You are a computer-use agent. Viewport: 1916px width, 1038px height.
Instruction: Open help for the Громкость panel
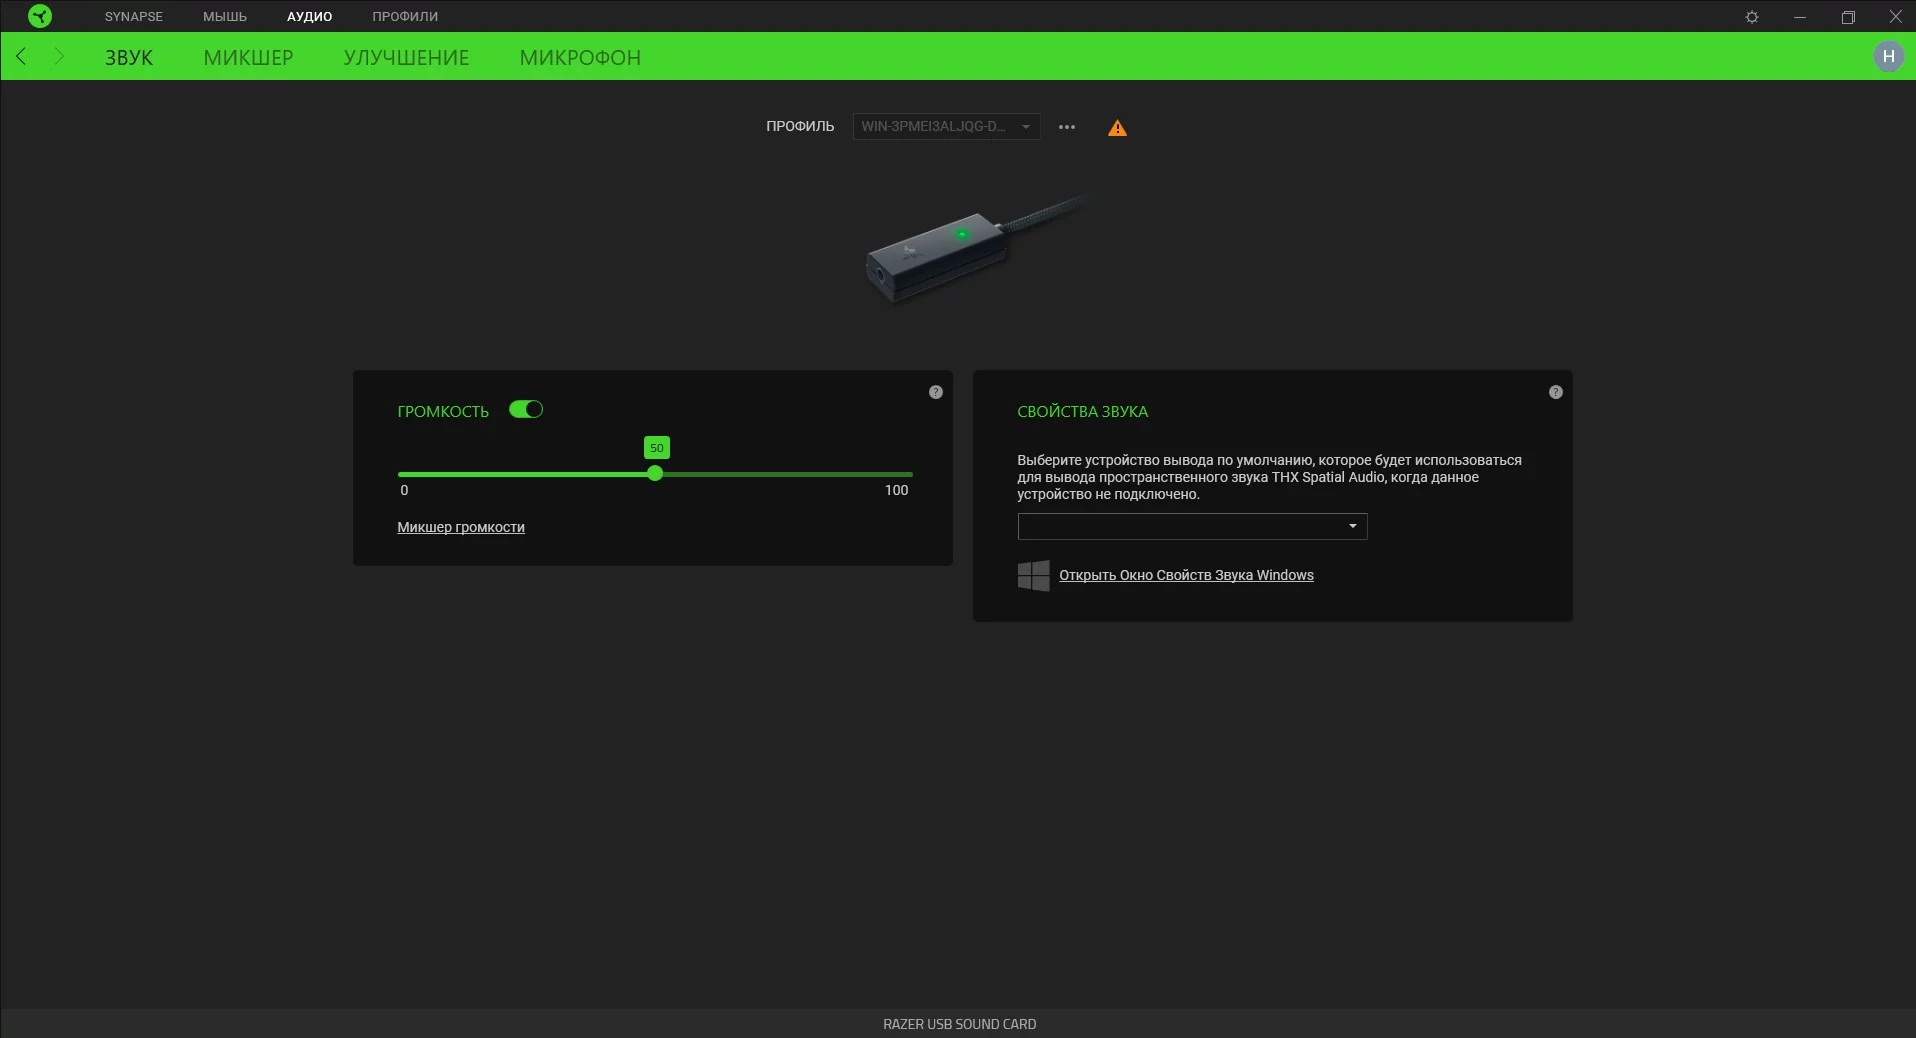pyautogui.click(x=935, y=392)
